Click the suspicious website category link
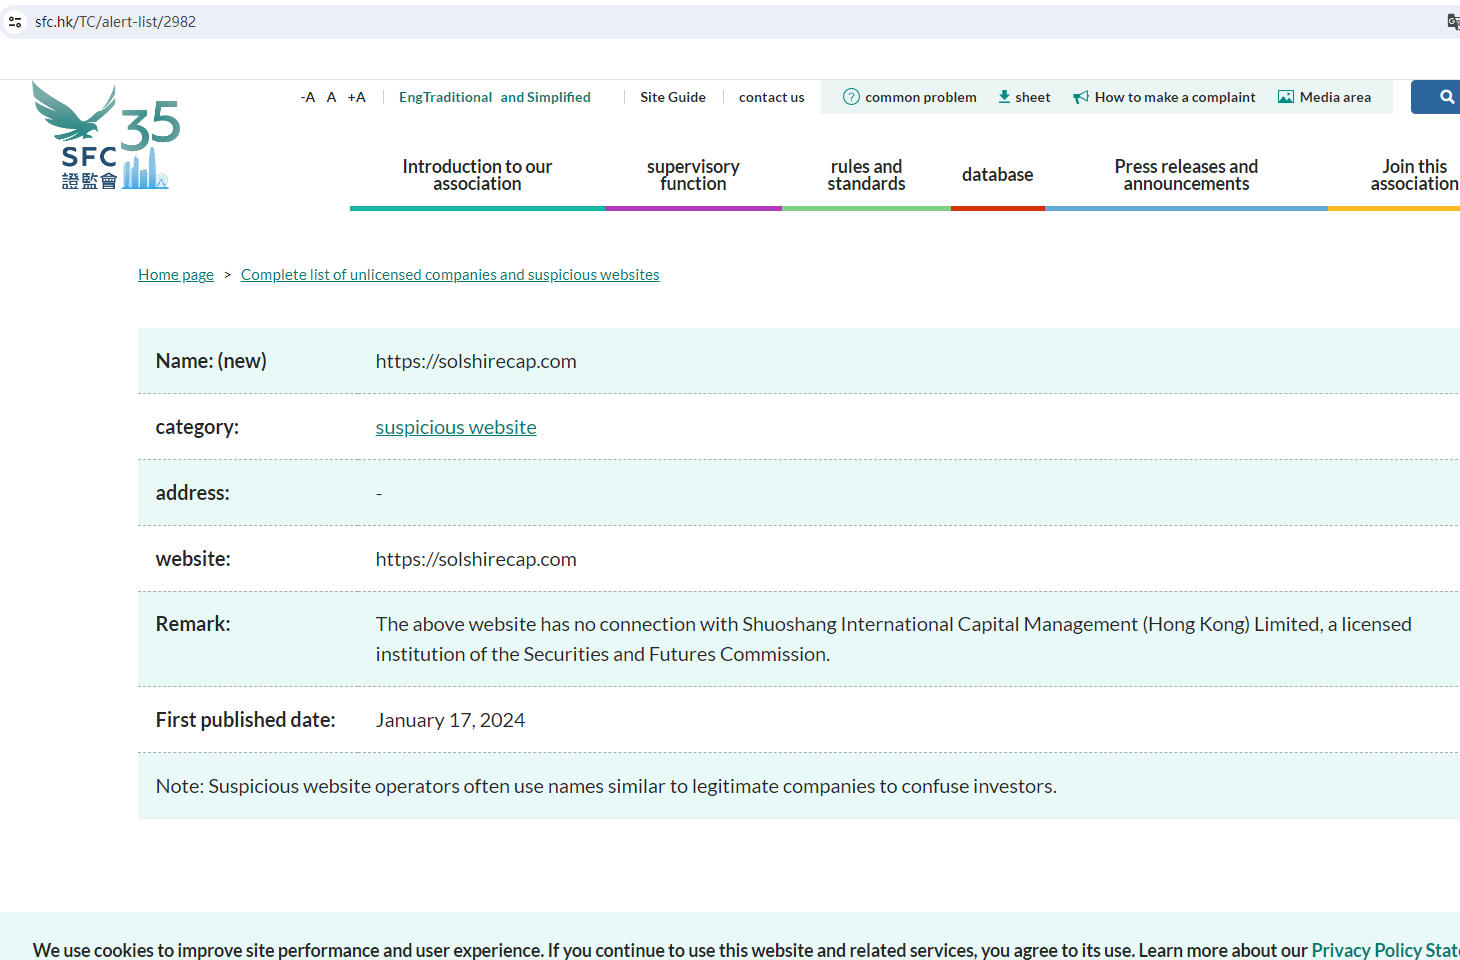 coord(456,427)
